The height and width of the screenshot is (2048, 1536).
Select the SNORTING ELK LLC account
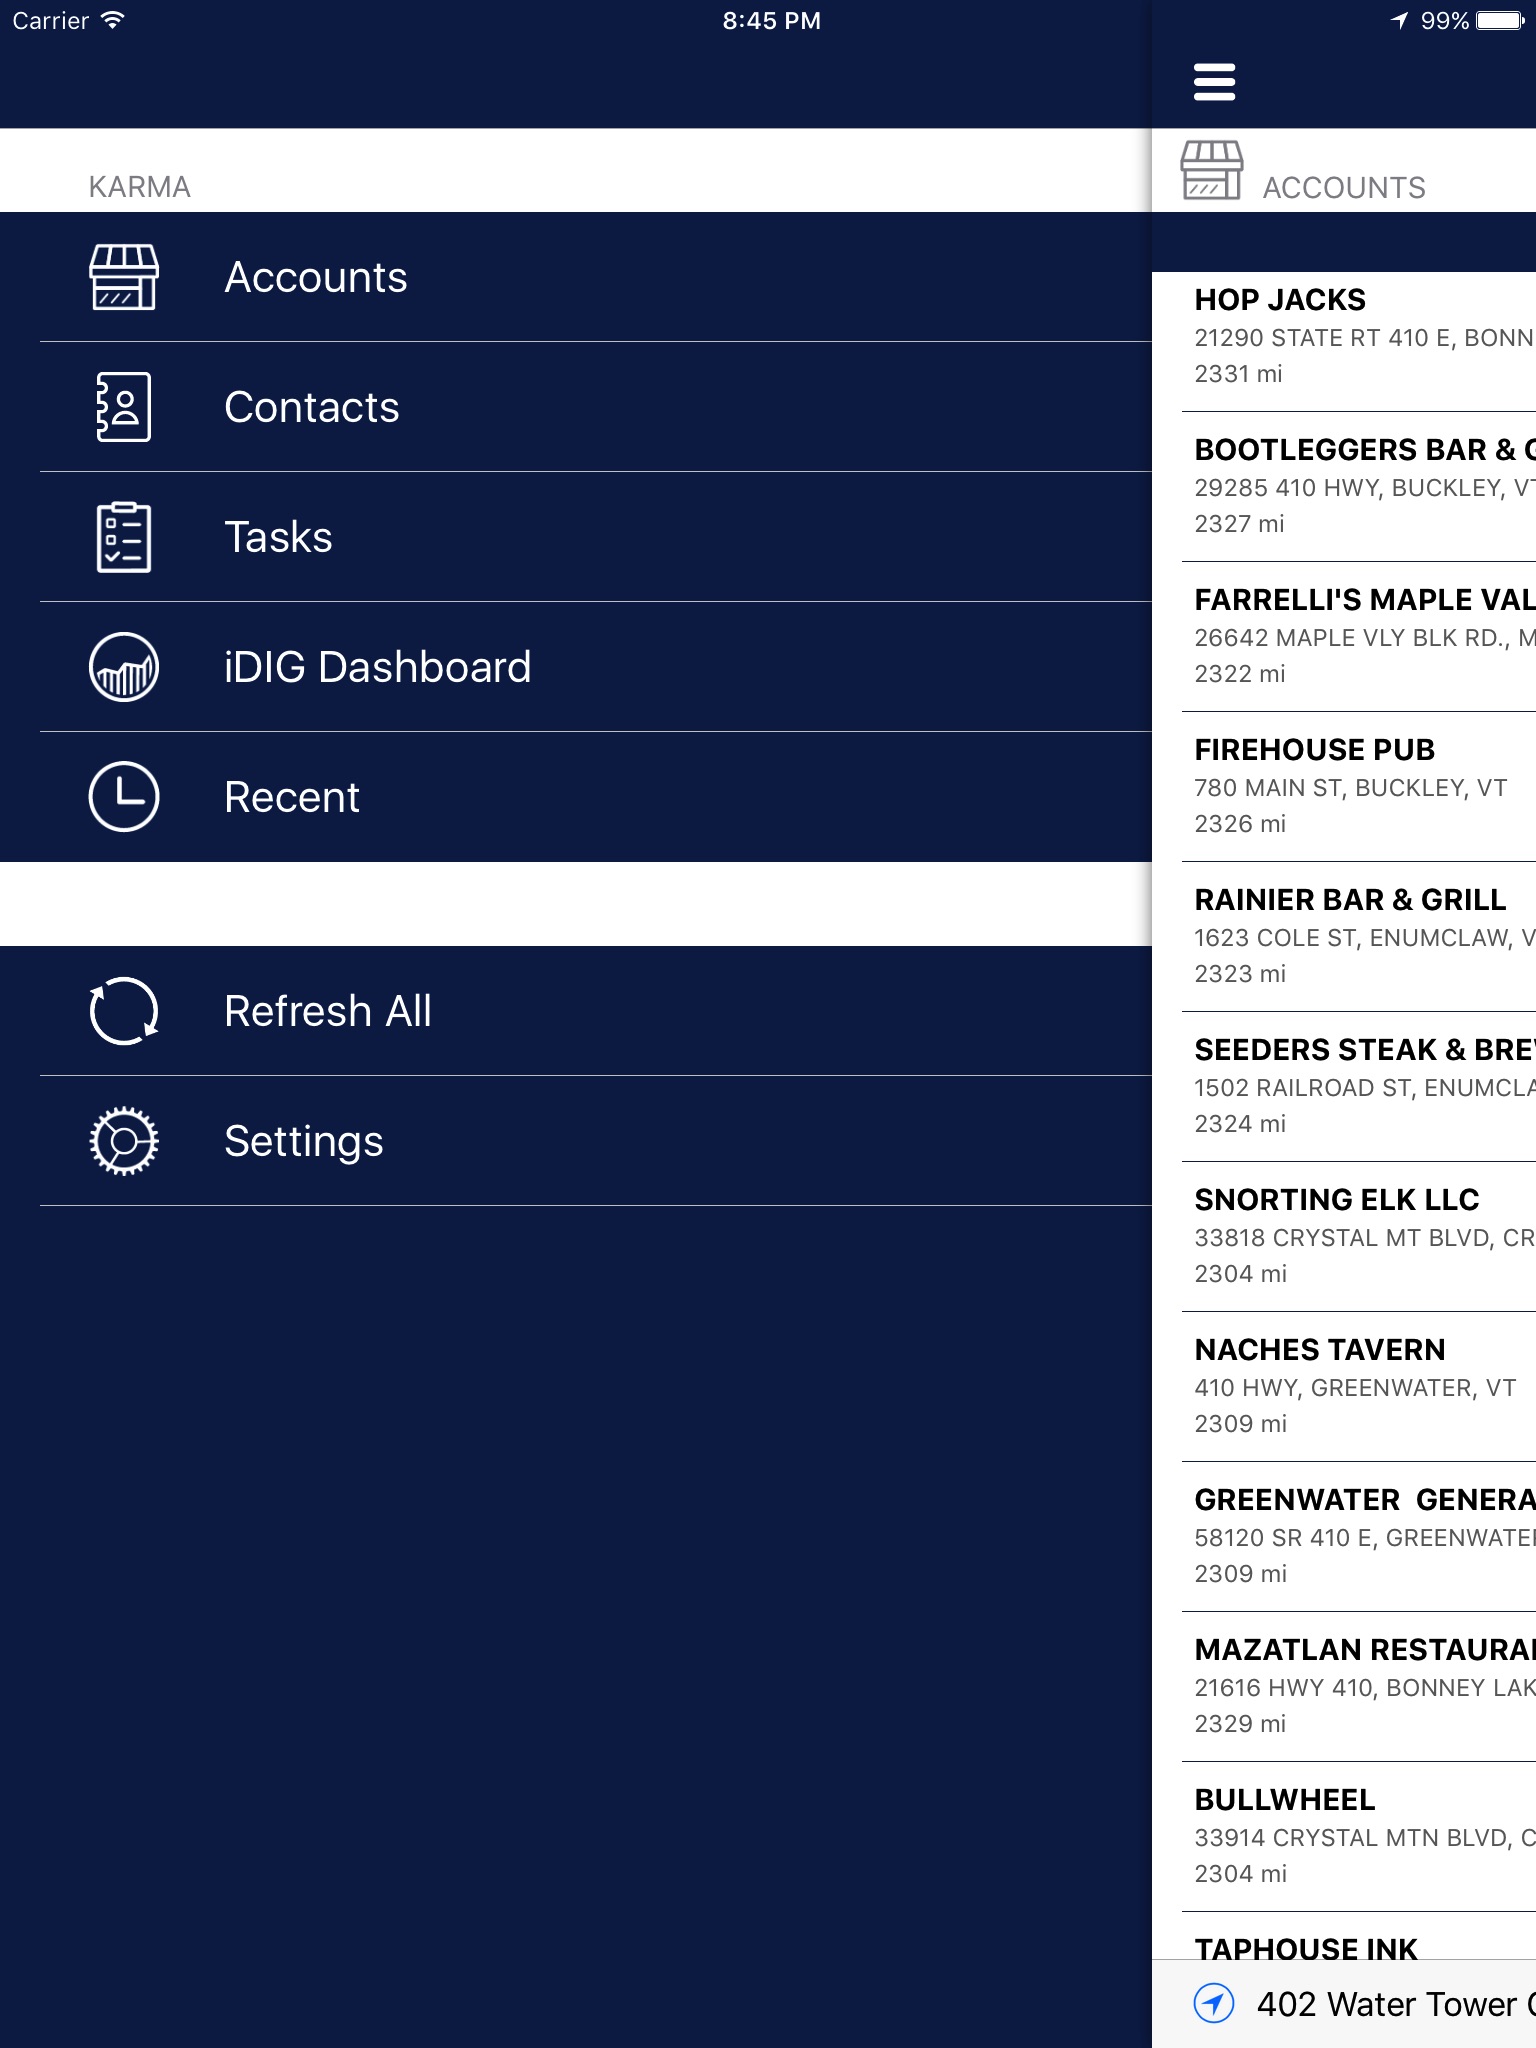point(1344,1237)
